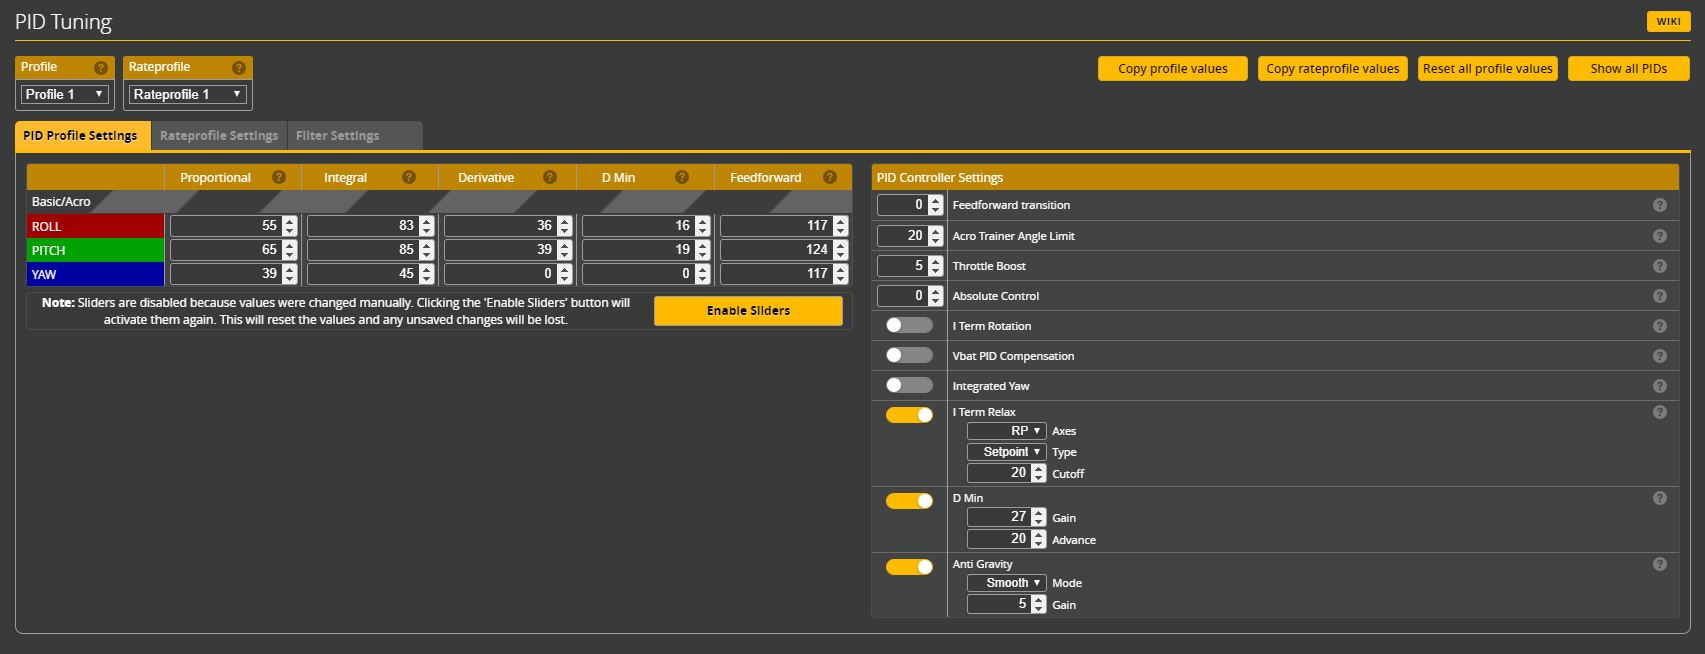Disable the Anti Gravity toggle
Viewport: 1705px width, 654px height.
point(908,567)
